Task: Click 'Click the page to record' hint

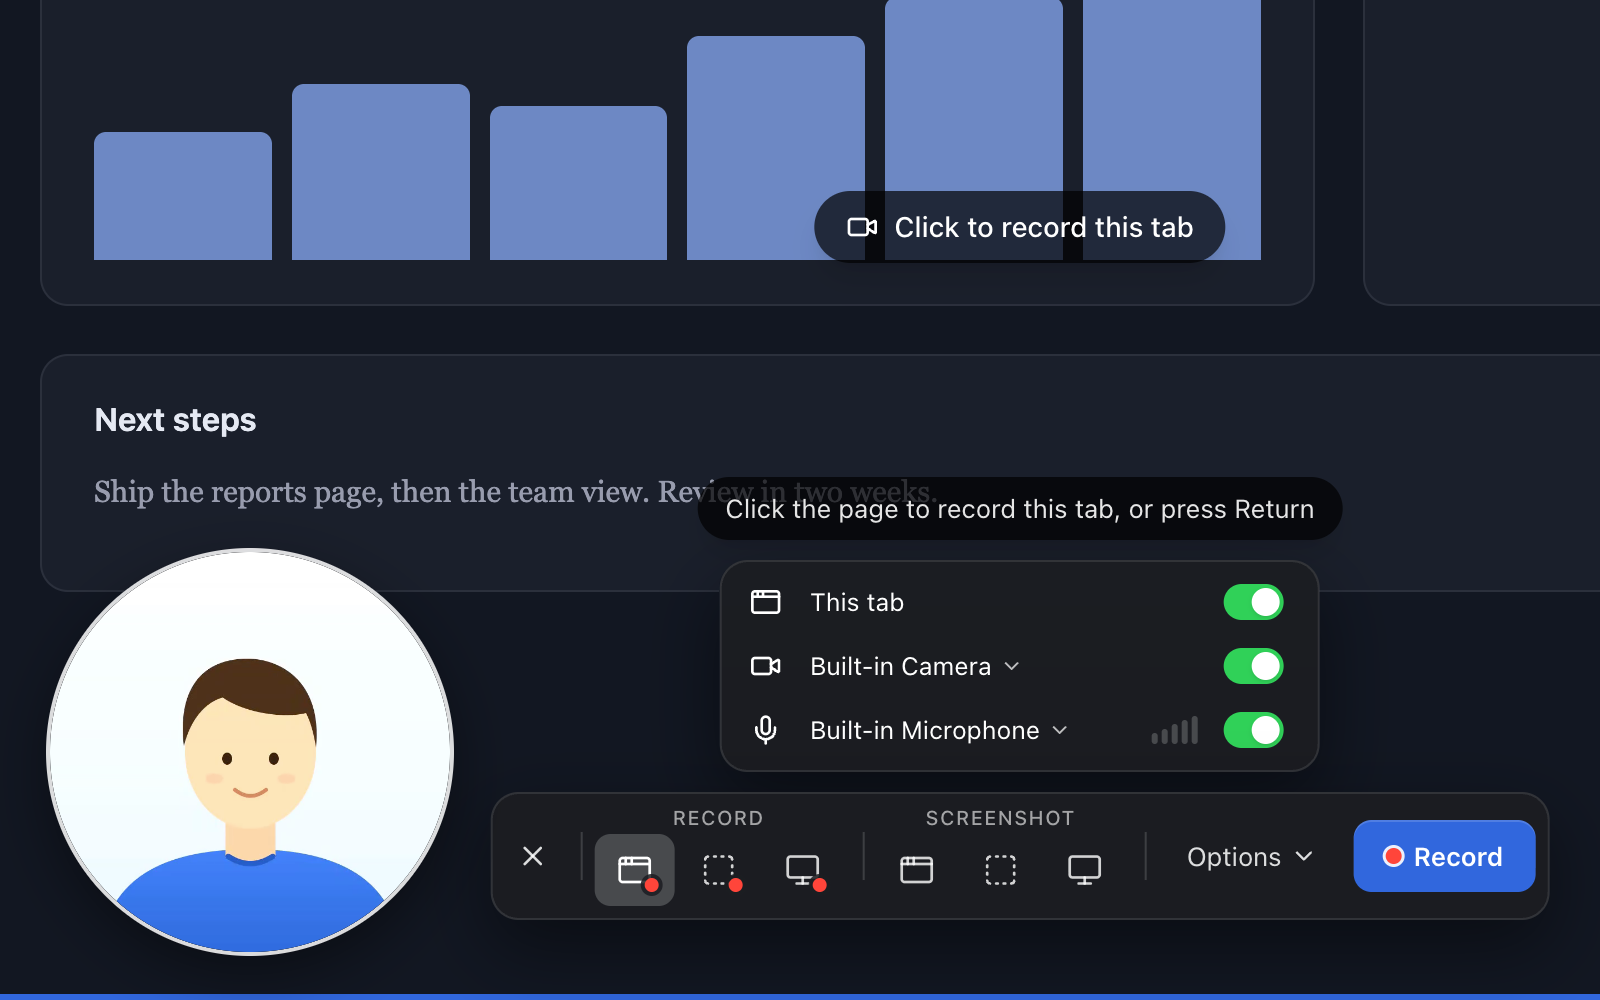Action: (x=1020, y=509)
